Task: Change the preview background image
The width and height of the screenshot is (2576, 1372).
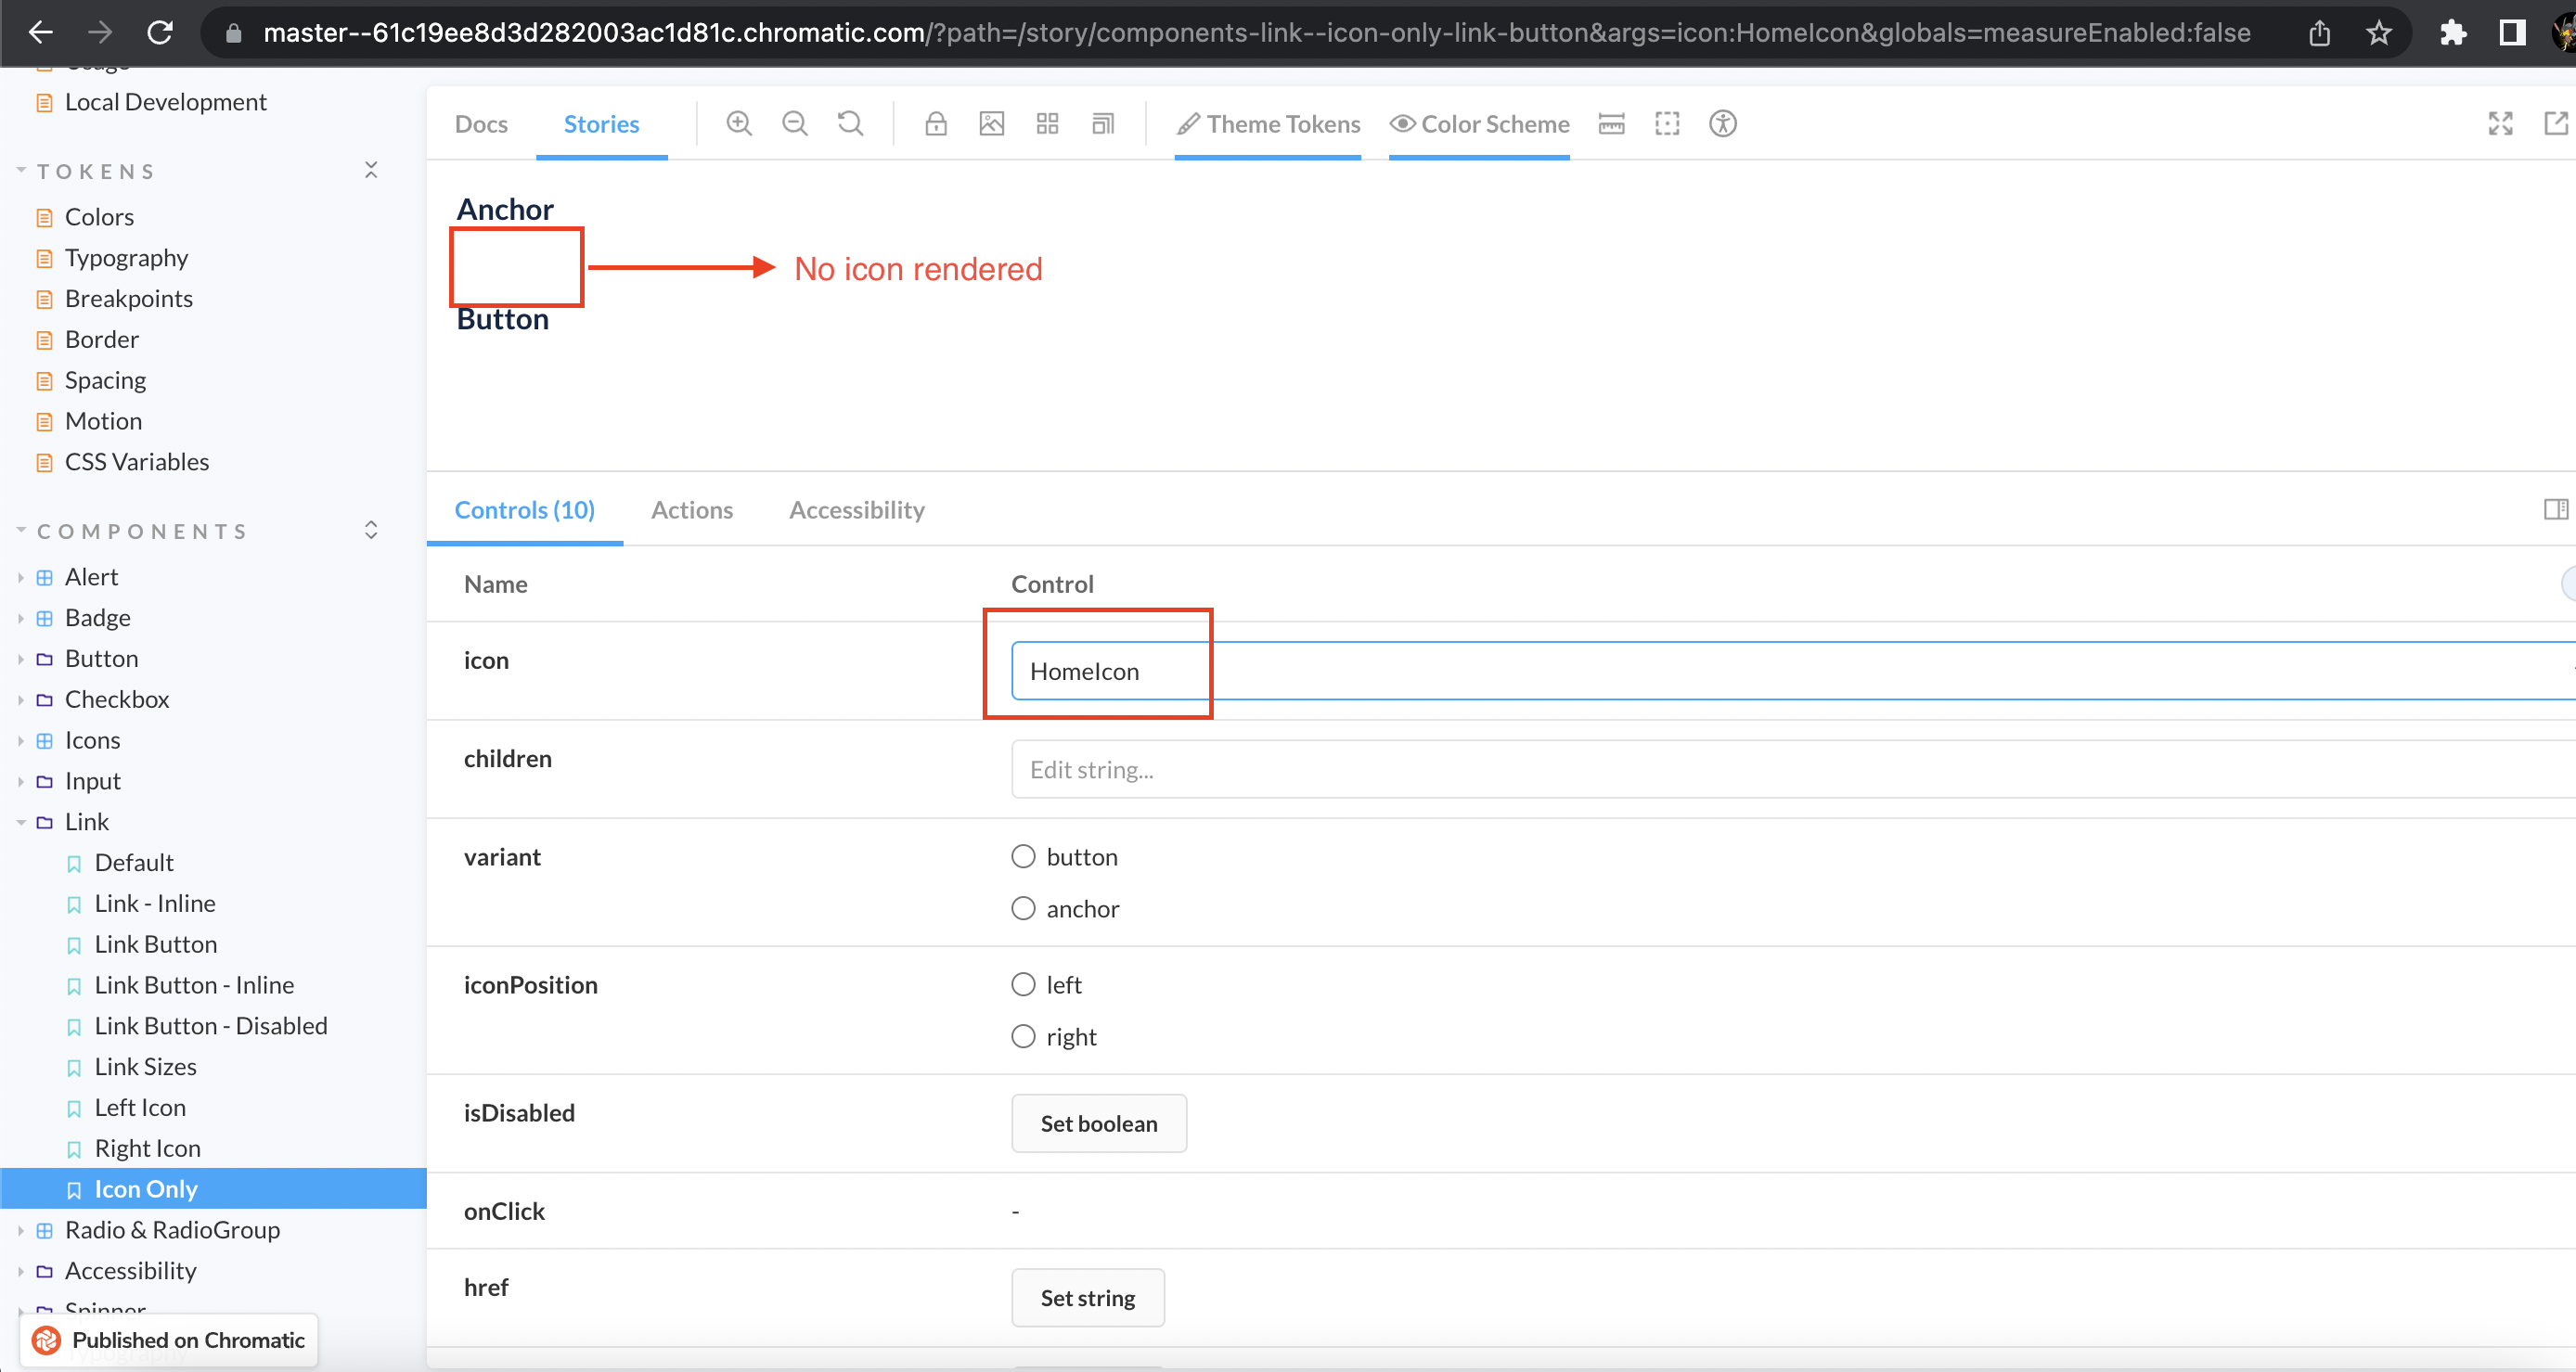Action: pos(991,123)
